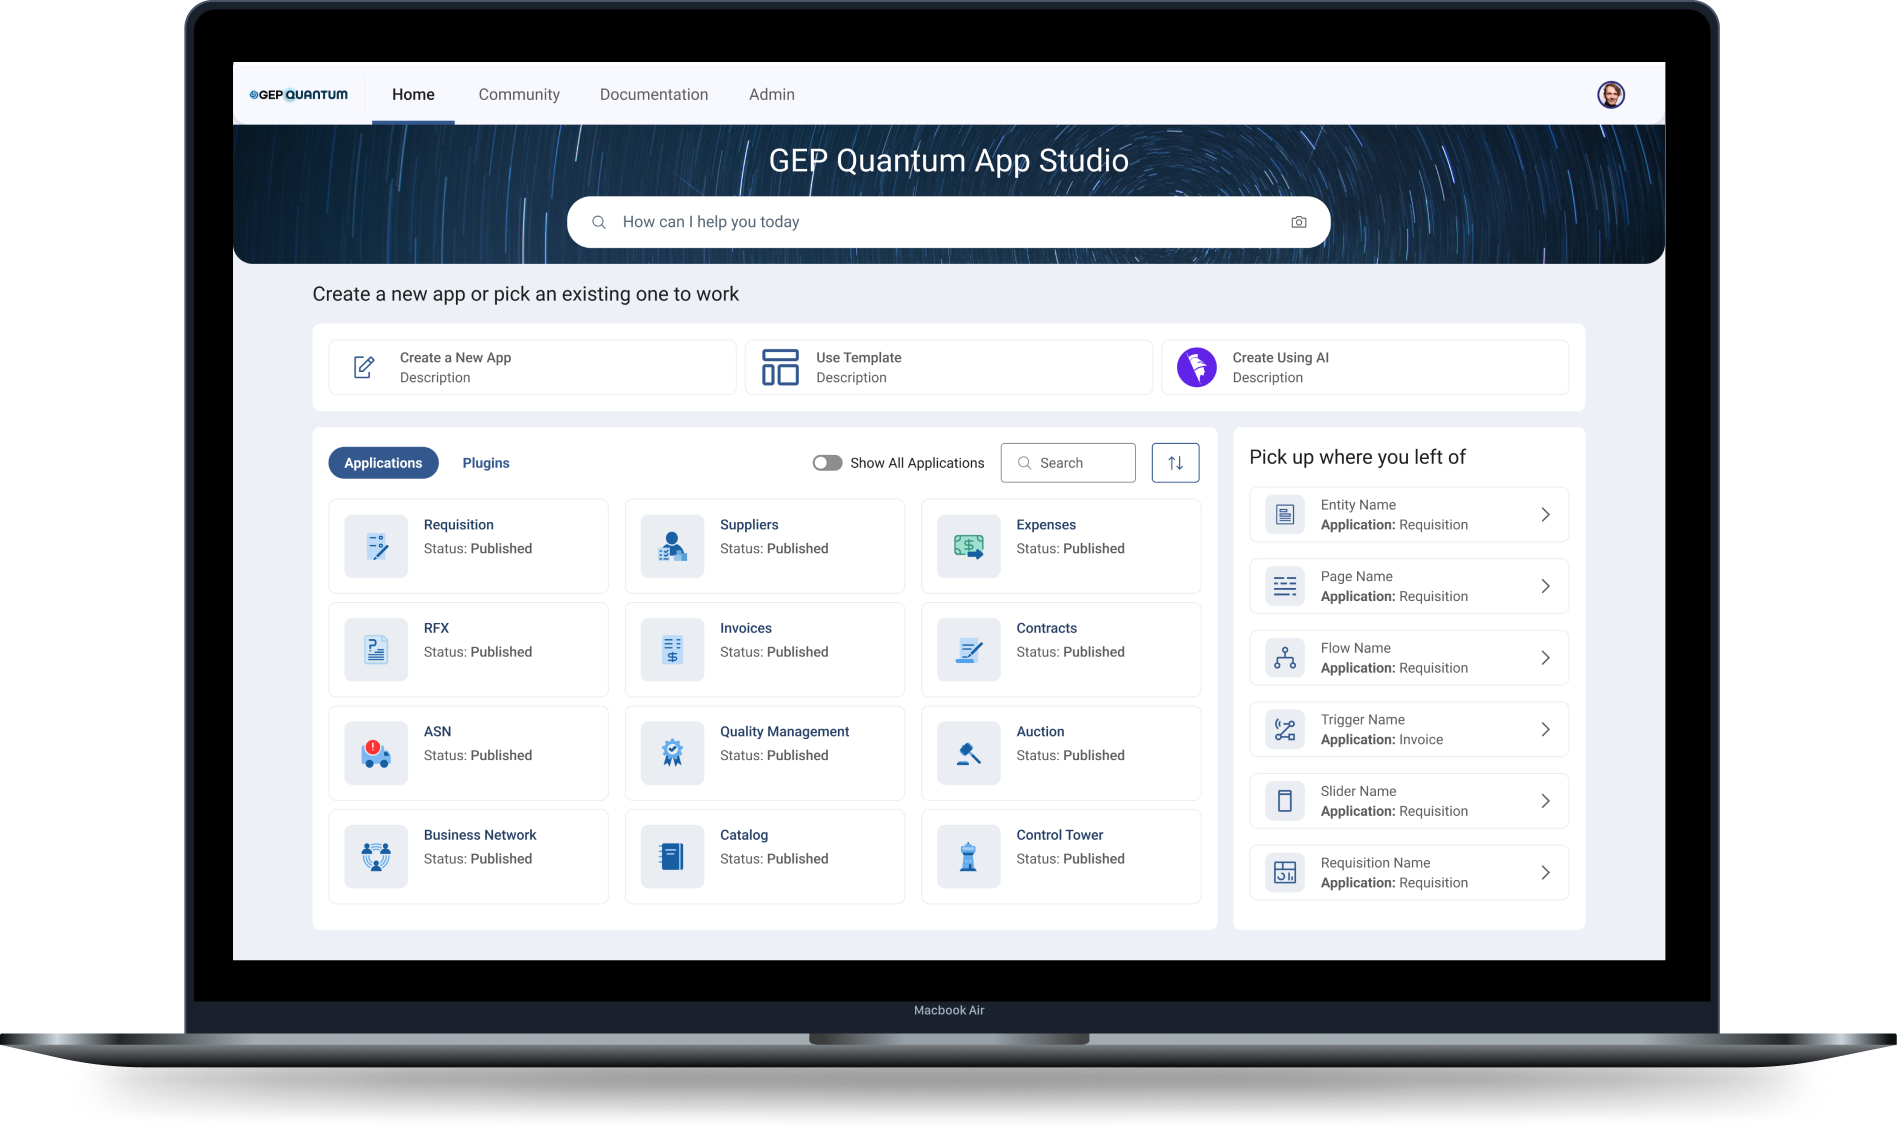This screenshot has width=1897, height=1132.
Task: Expand the Requisition Name chevron
Action: click(x=1545, y=872)
